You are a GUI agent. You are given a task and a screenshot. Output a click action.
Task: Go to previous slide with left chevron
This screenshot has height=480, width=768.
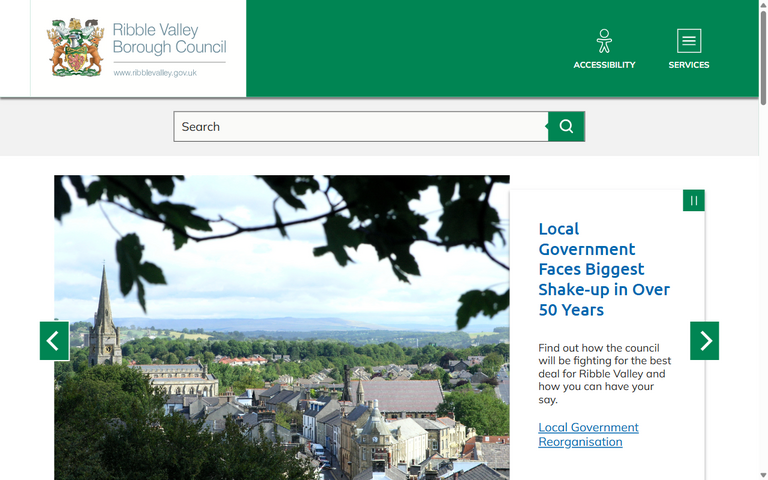(x=54, y=341)
